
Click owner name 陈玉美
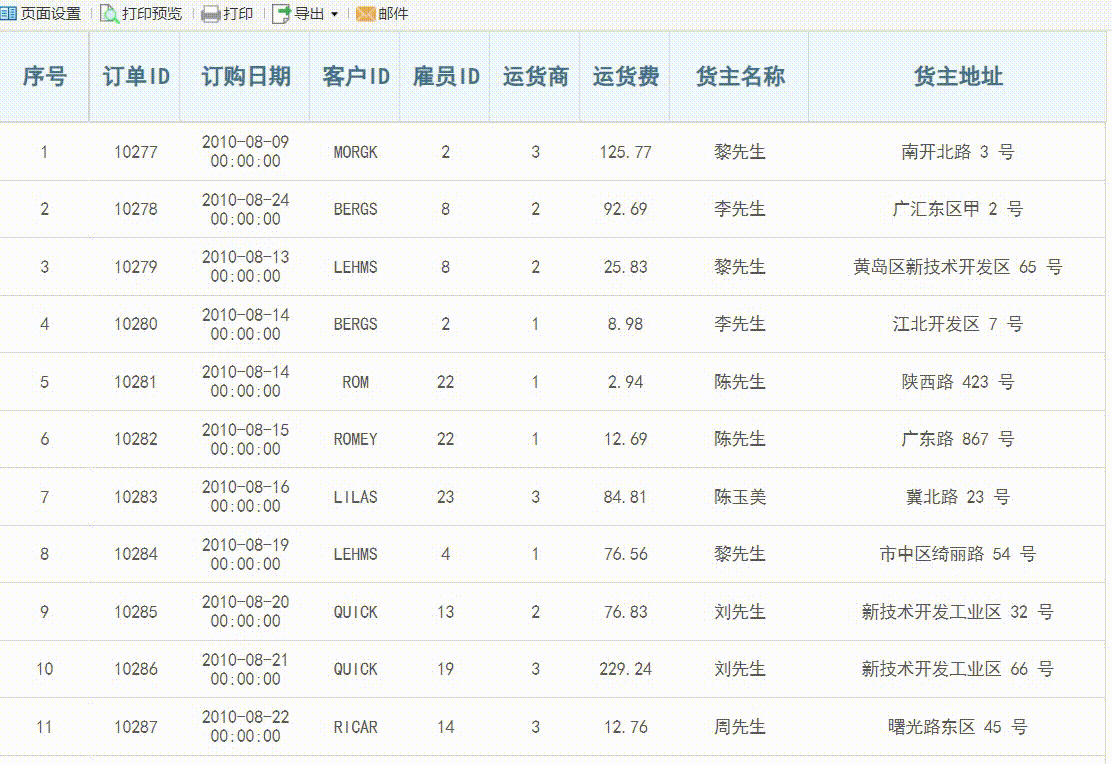coord(740,497)
